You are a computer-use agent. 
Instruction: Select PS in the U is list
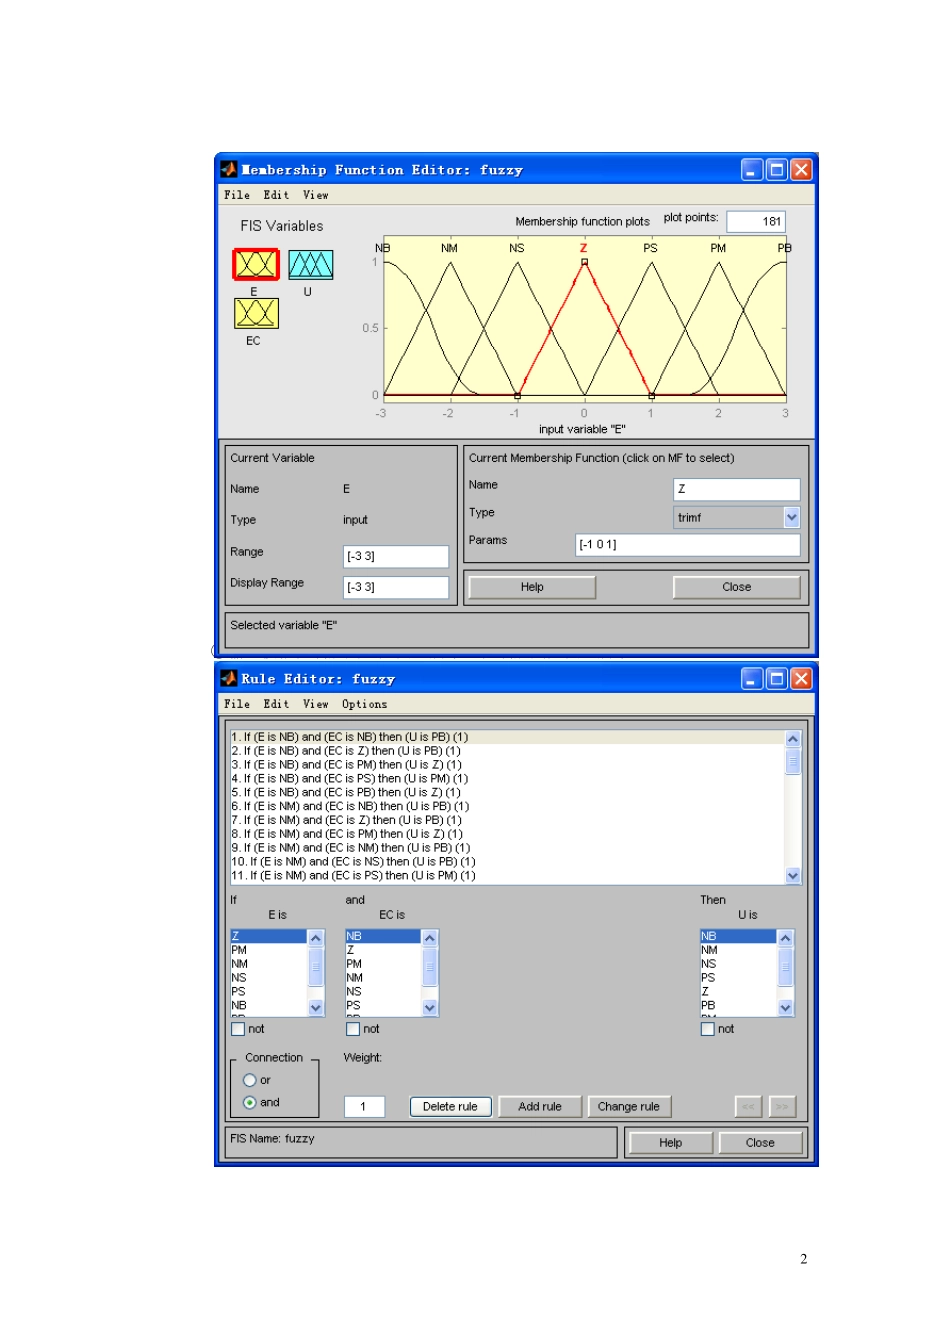point(739,978)
